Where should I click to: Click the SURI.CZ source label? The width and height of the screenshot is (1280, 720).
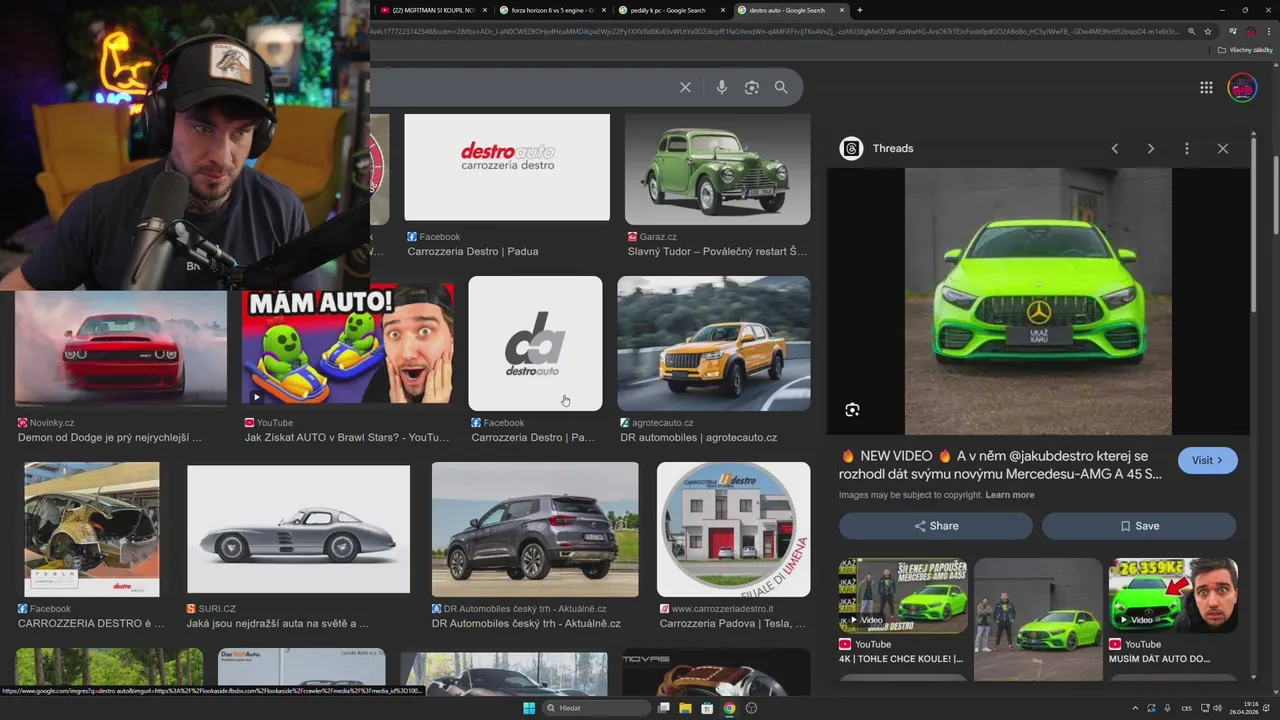[211, 609]
